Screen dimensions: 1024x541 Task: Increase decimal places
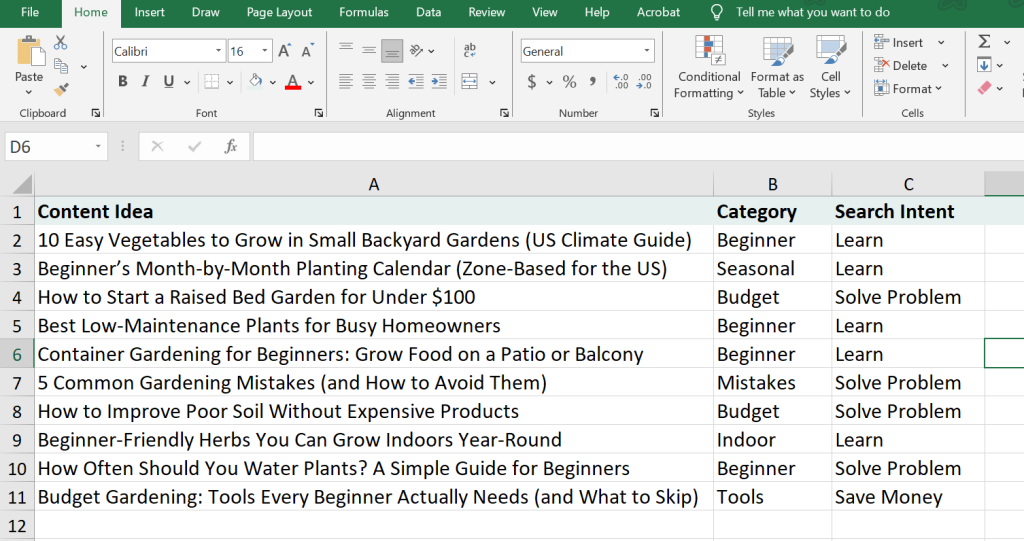point(621,82)
